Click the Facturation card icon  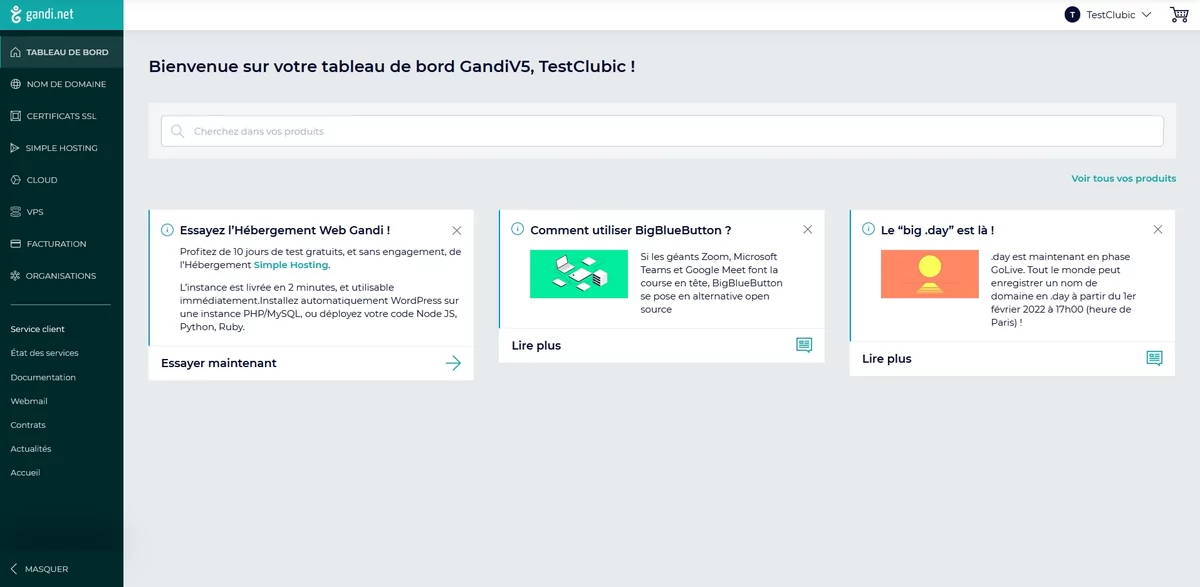15,244
